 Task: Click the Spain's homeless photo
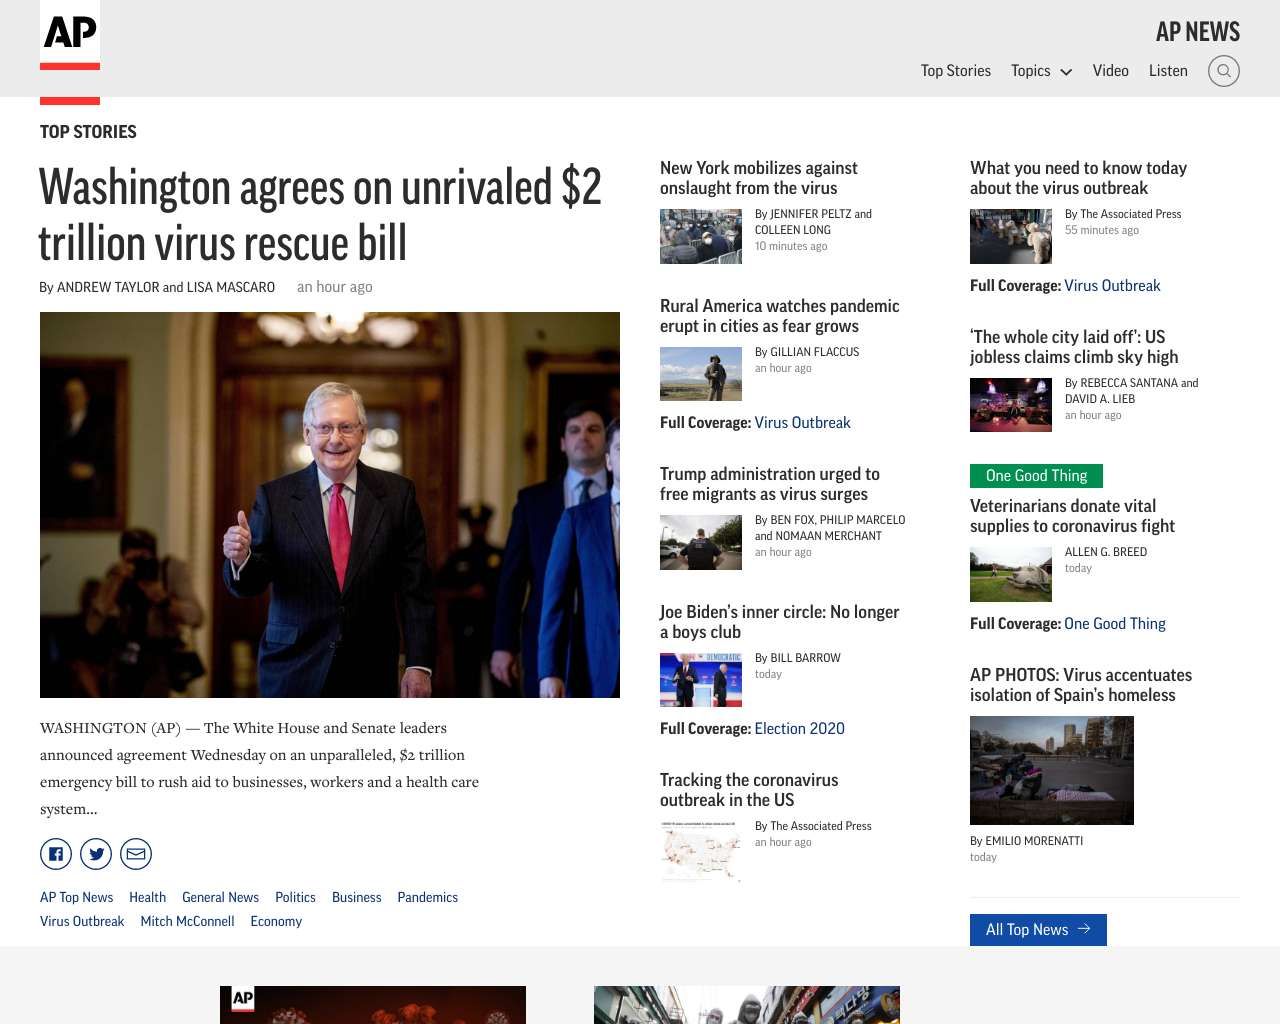(x=1052, y=770)
